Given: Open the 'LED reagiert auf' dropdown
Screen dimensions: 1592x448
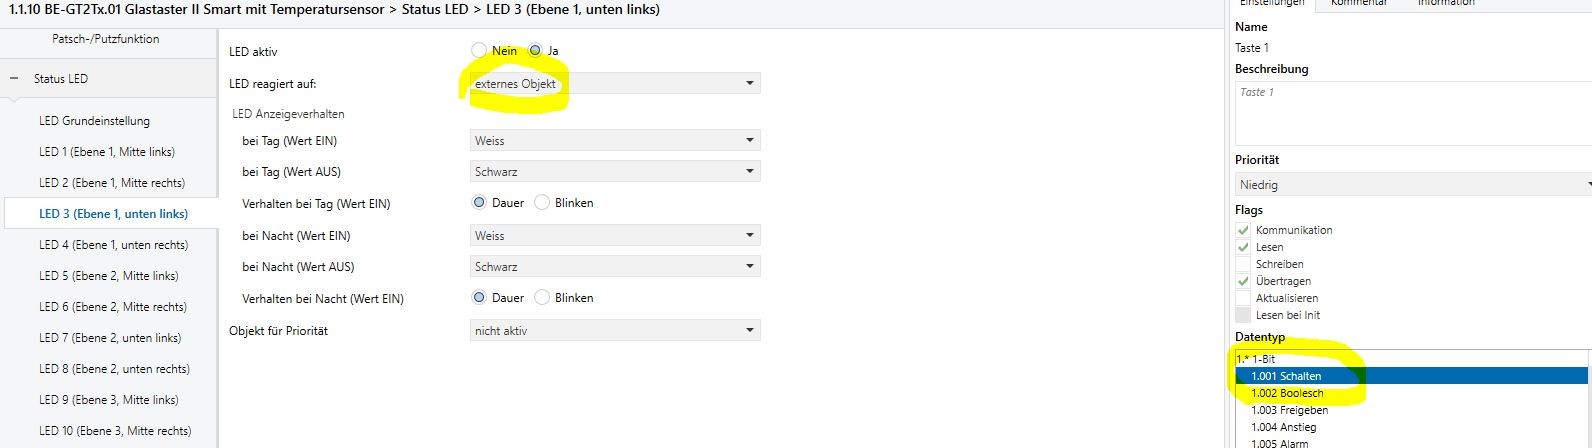Looking at the screenshot, I should (614, 84).
